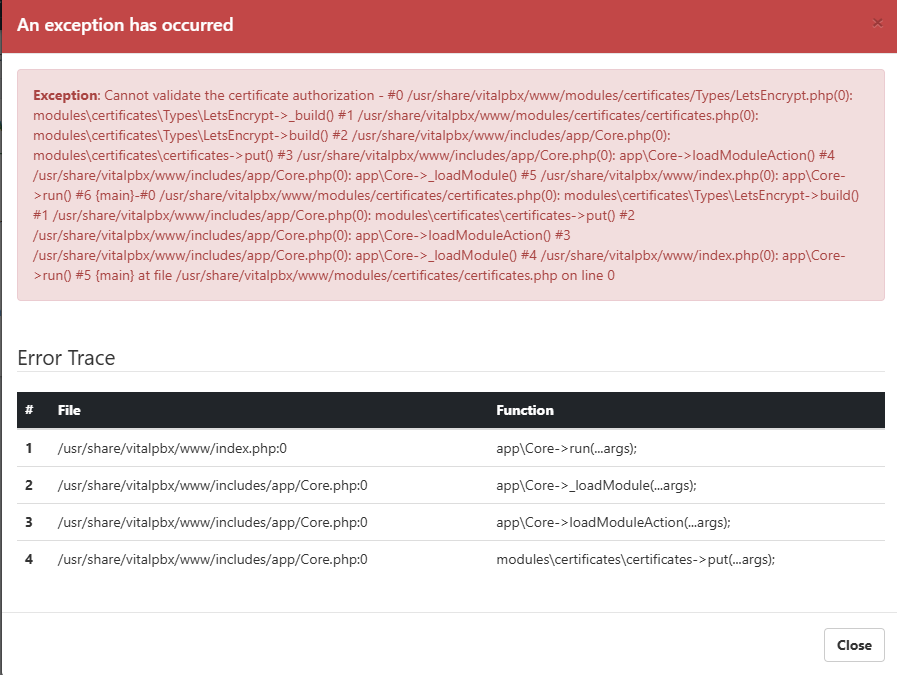Select the index.php:0 file path cell
Viewport: 897px width, 675px height.
pos(172,448)
